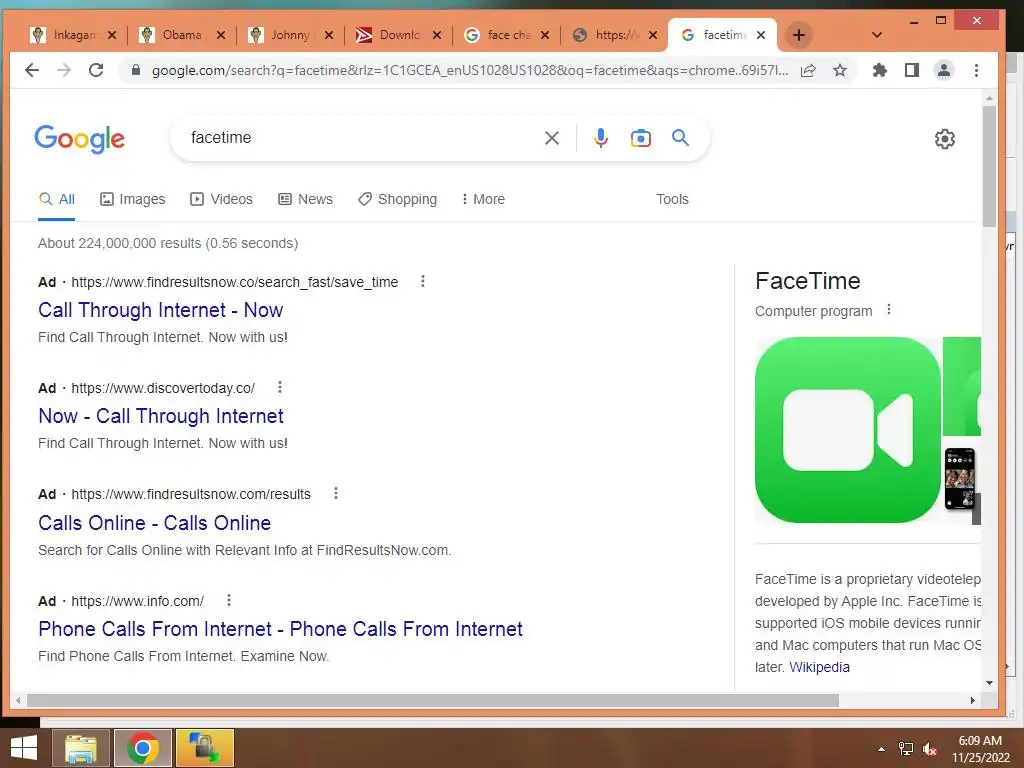Open options for findresultsnow.com/results ad

pyautogui.click(x=336, y=494)
